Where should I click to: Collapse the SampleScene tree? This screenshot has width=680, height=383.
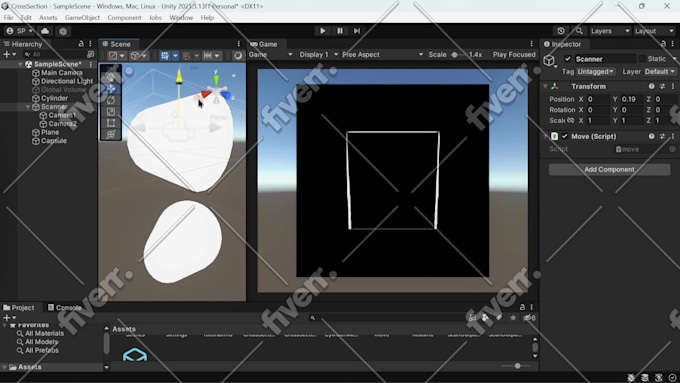point(20,64)
